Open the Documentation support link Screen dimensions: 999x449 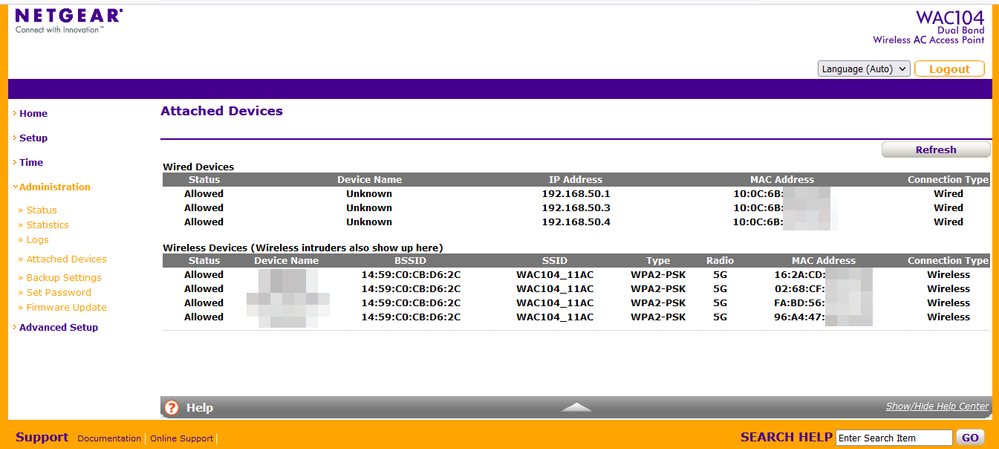coord(109,438)
